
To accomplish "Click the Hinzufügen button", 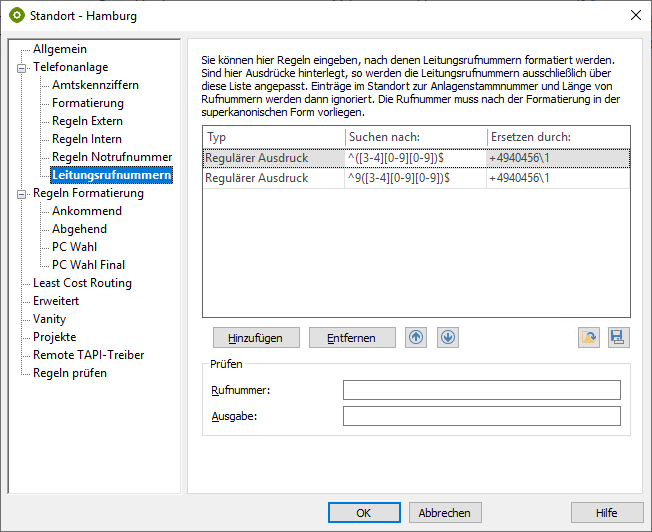I will [255, 338].
